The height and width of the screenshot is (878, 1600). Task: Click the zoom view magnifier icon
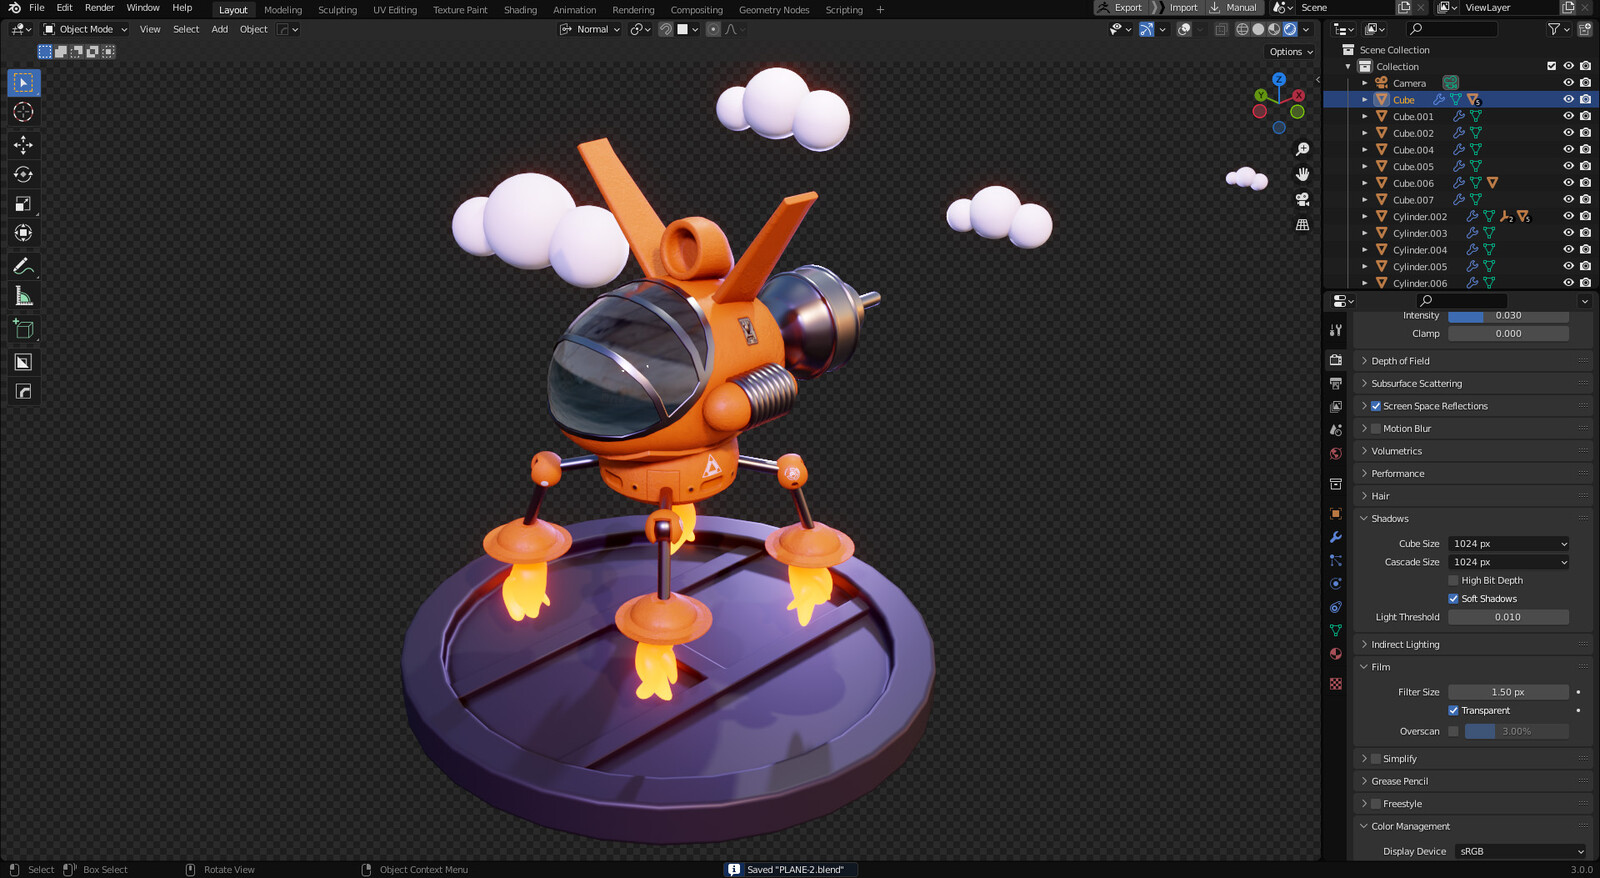(1302, 149)
